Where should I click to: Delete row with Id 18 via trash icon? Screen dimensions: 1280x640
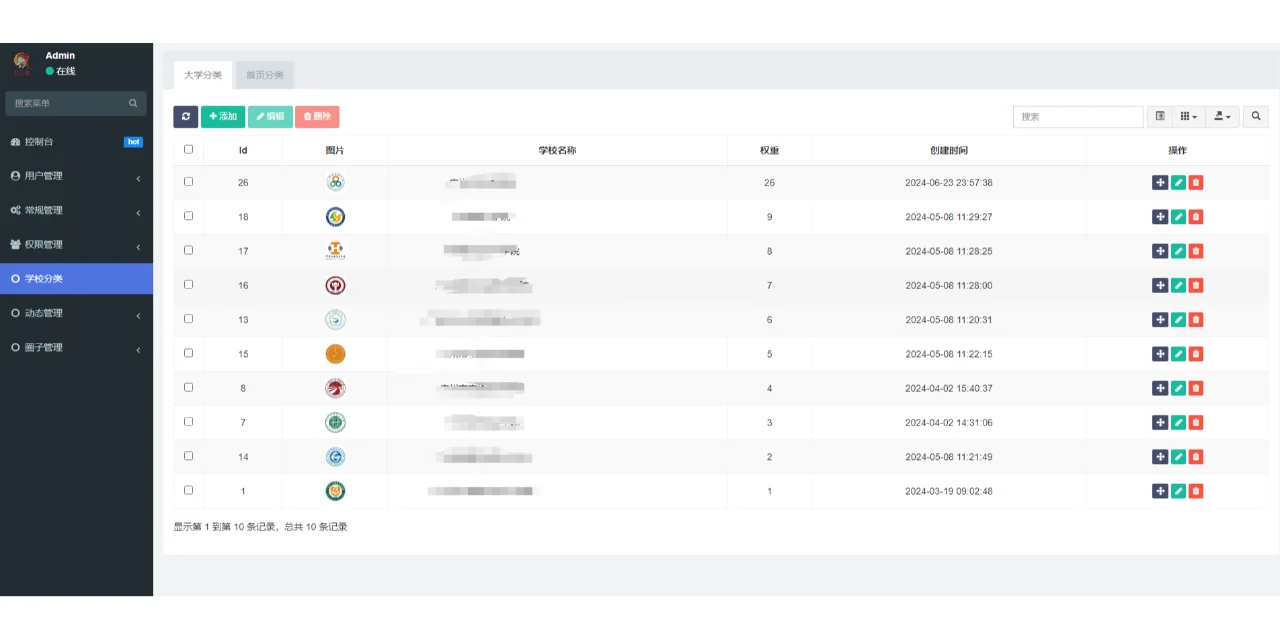(x=1196, y=217)
